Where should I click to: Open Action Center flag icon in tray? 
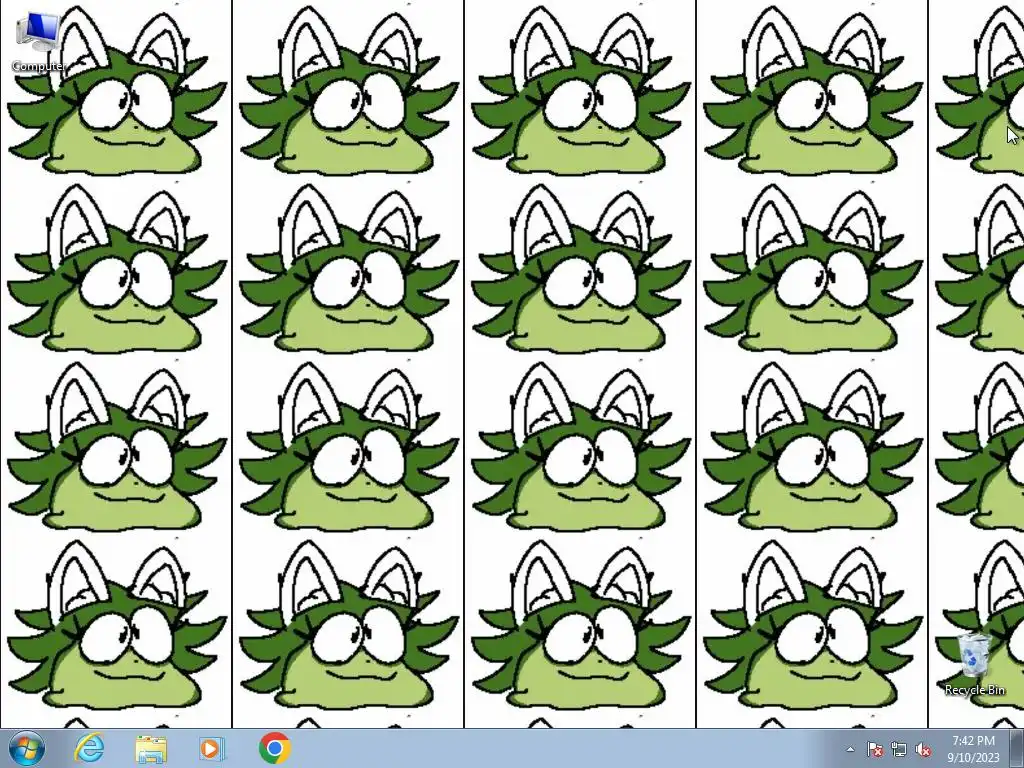click(x=875, y=749)
